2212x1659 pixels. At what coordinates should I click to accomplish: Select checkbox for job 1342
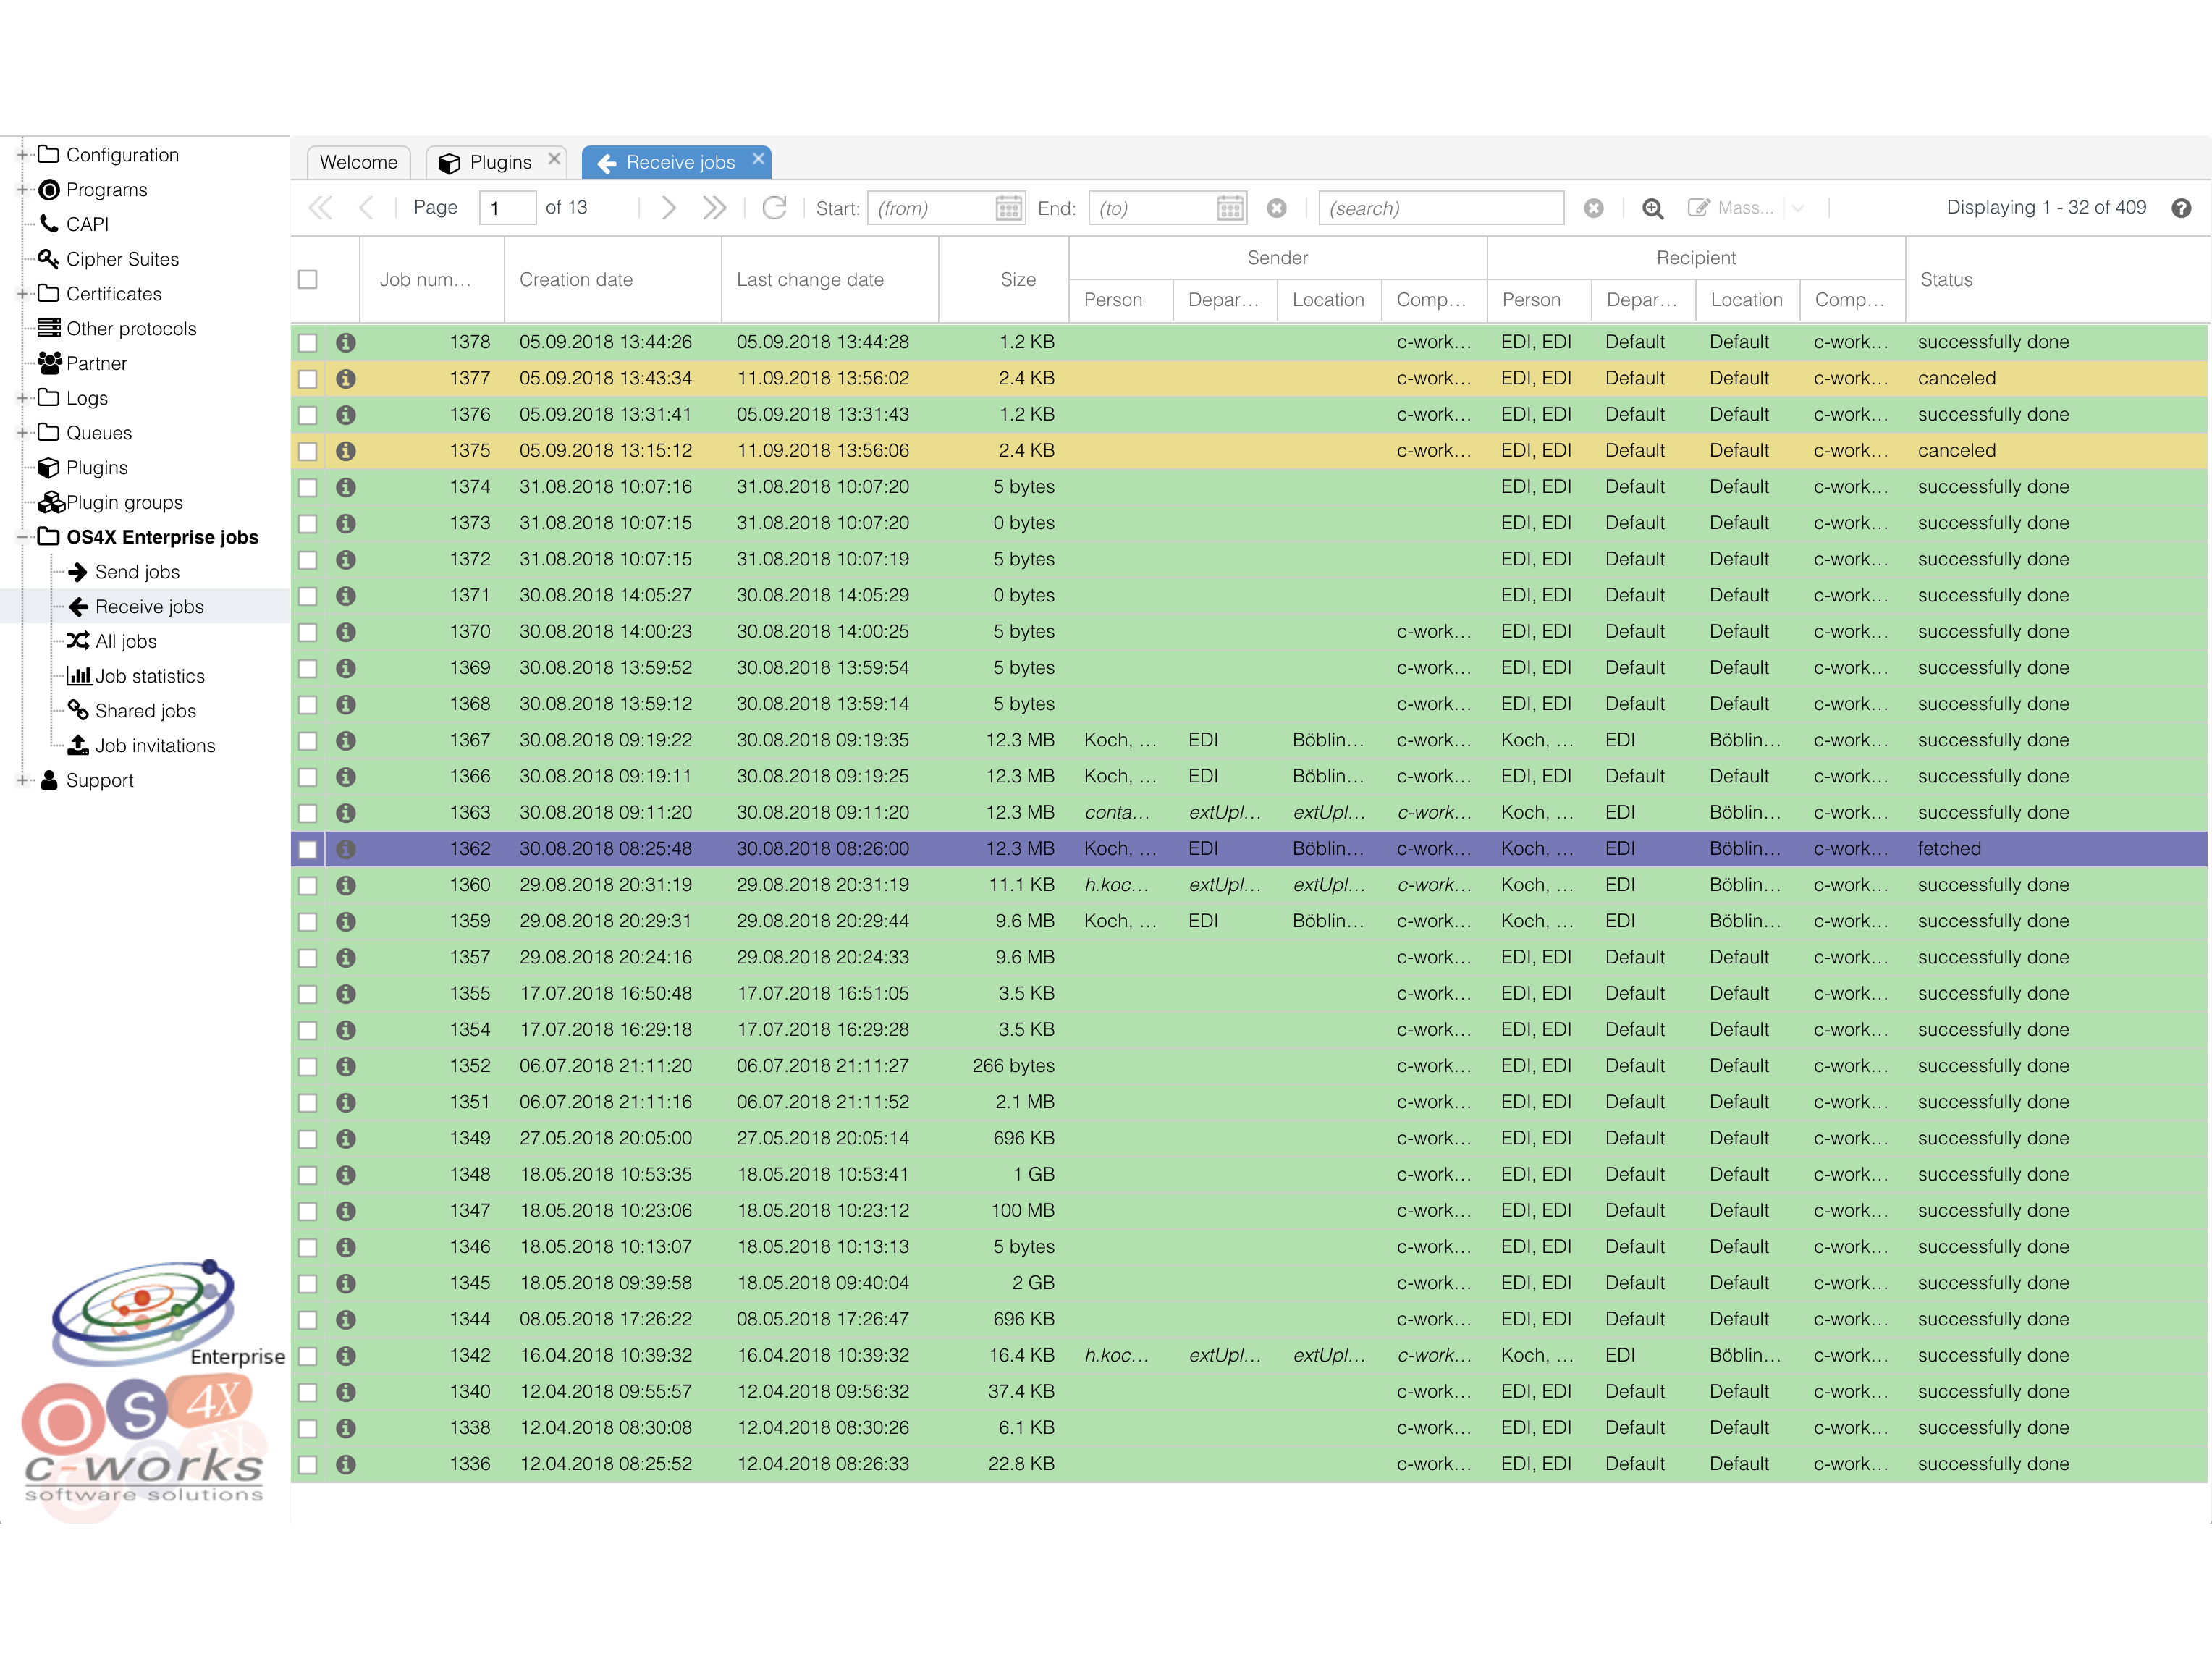pyautogui.click(x=308, y=1356)
